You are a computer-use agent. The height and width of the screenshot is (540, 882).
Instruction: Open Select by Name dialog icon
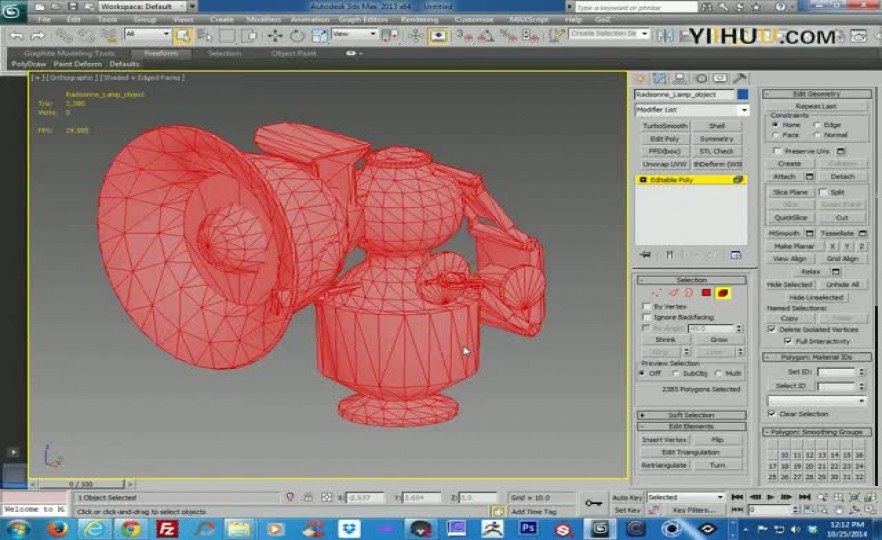point(205,36)
